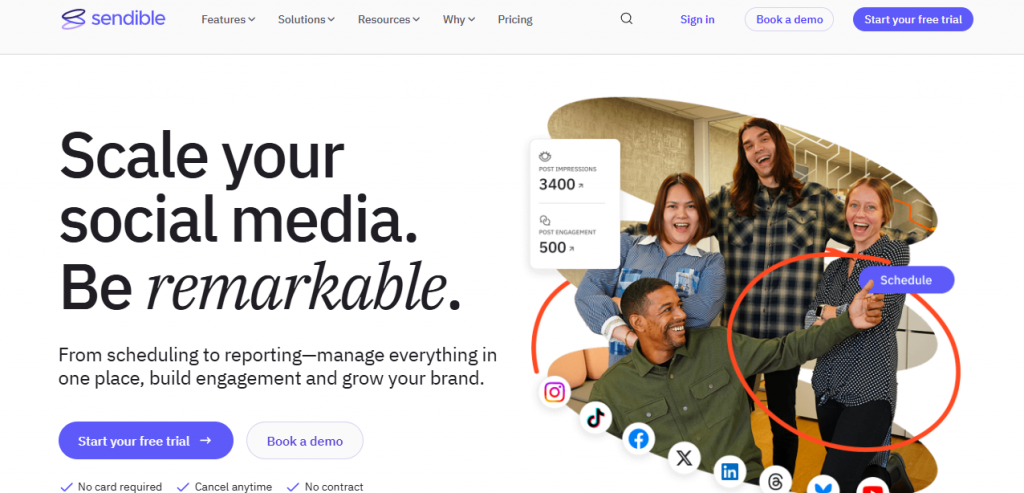This screenshot has height=493, width=1024.
Task: Click Book a demo in header
Action: pos(789,20)
